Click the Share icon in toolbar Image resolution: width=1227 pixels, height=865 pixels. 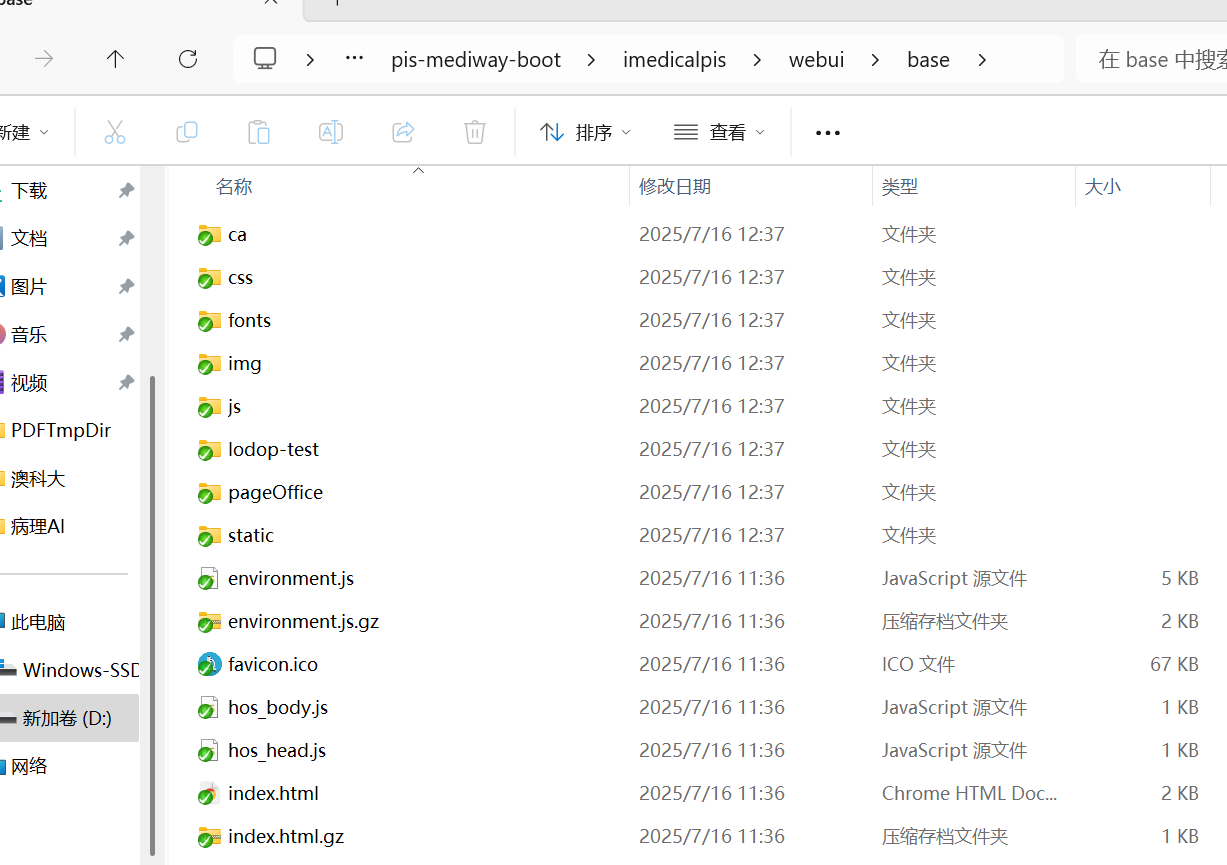403,132
